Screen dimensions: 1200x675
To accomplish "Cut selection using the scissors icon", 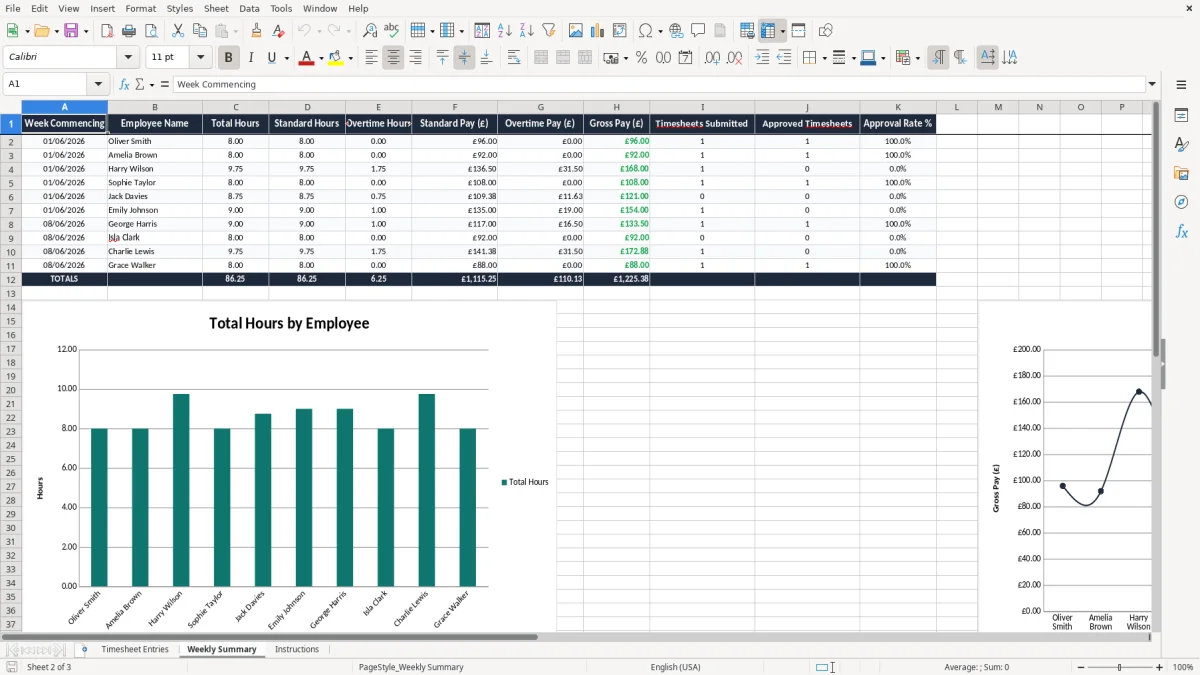I will [178, 31].
